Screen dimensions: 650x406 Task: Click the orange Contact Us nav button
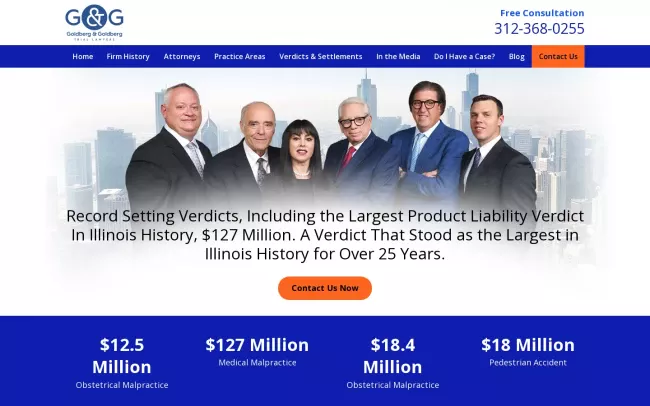pyautogui.click(x=558, y=56)
